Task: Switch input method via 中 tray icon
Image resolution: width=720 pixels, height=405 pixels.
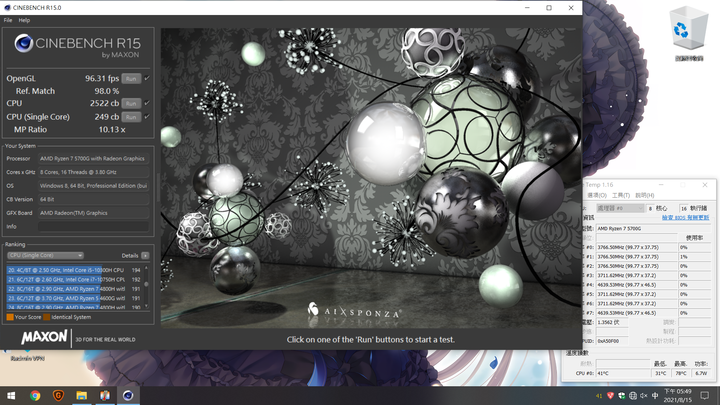Action: [x=655, y=395]
